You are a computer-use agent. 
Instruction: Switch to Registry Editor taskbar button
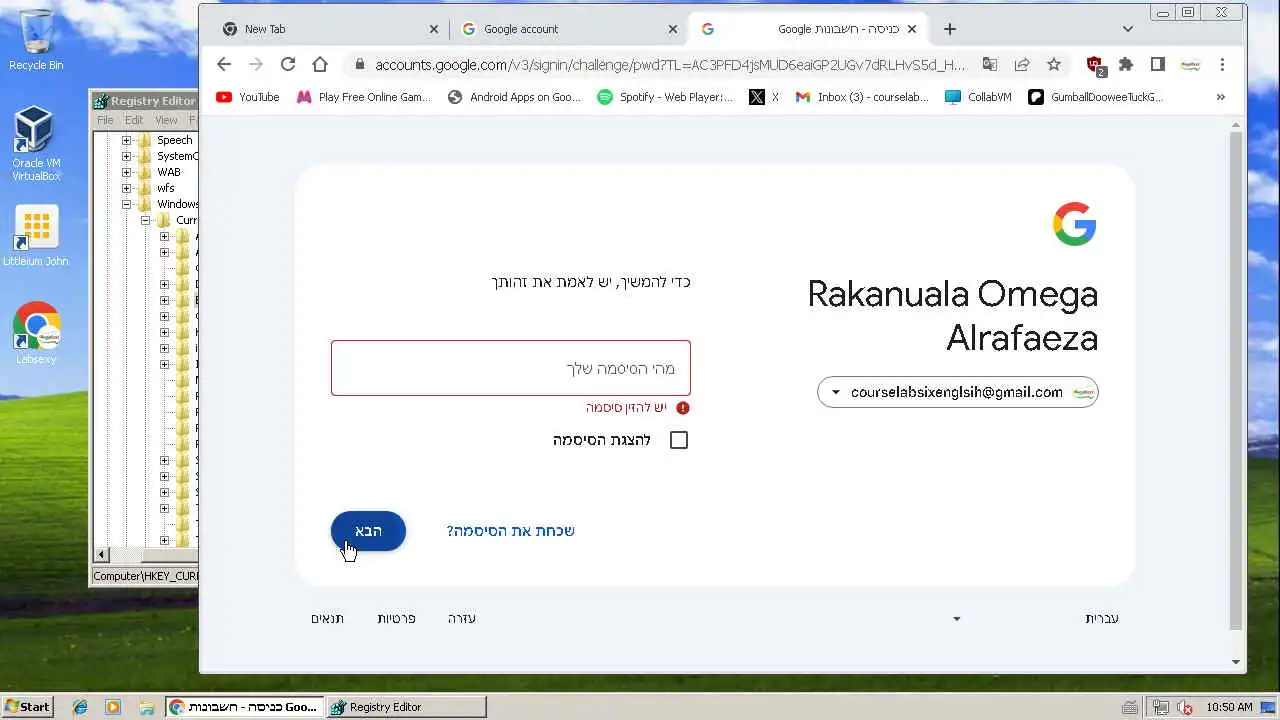(406, 707)
